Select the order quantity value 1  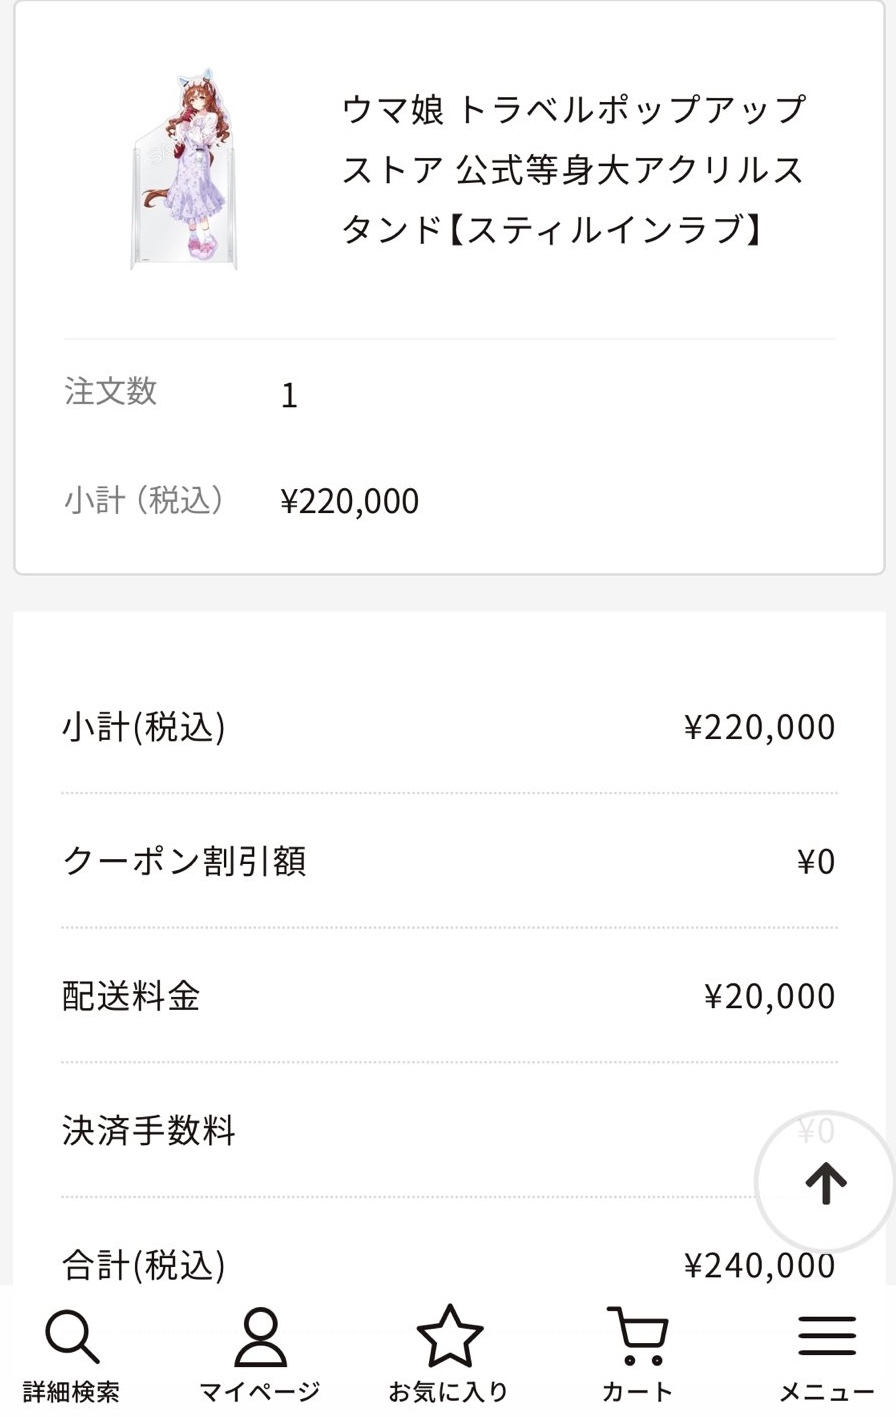tap(289, 396)
